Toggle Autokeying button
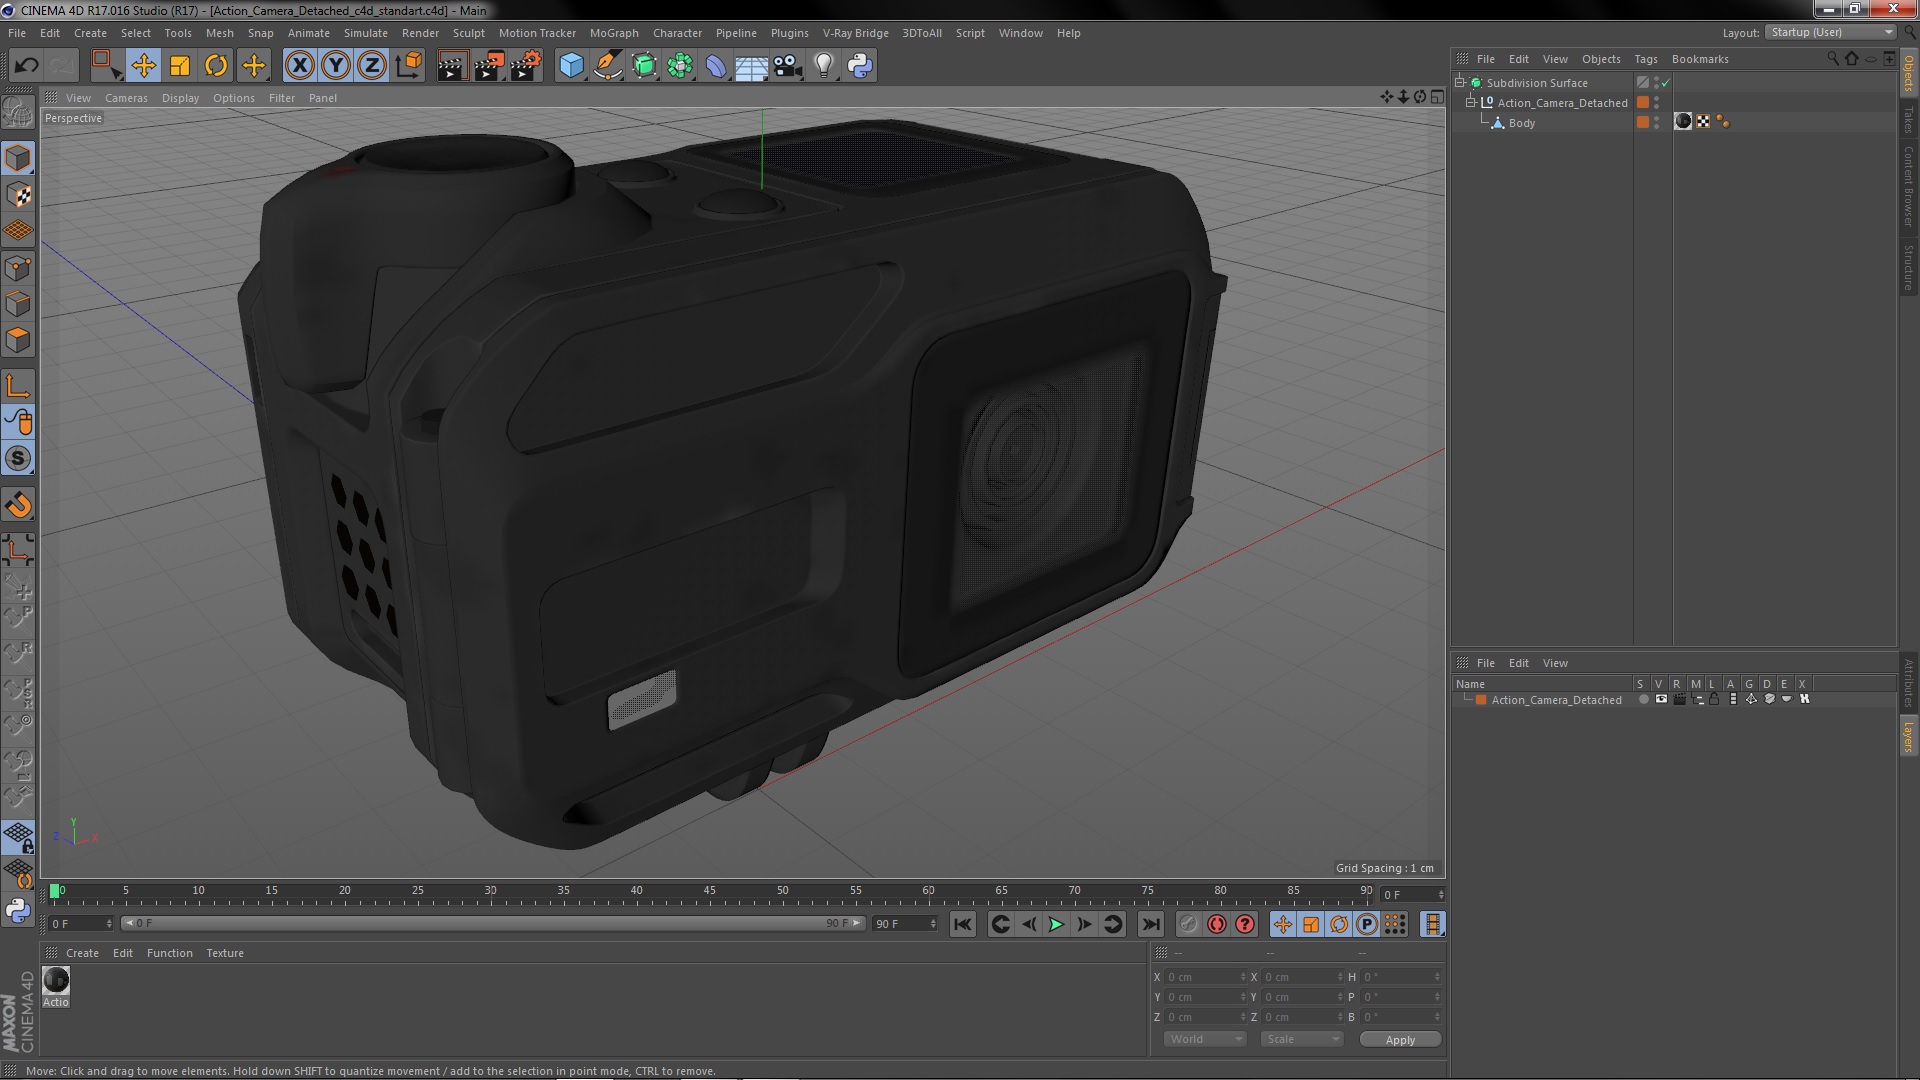The height and width of the screenshot is (1080, 1920). click(1216, 924)
